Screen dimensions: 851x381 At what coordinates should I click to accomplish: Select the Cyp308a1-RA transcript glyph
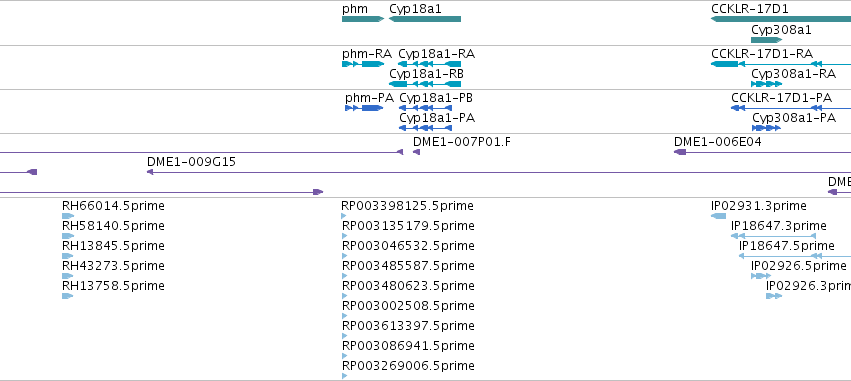click(x=766, y=84)
